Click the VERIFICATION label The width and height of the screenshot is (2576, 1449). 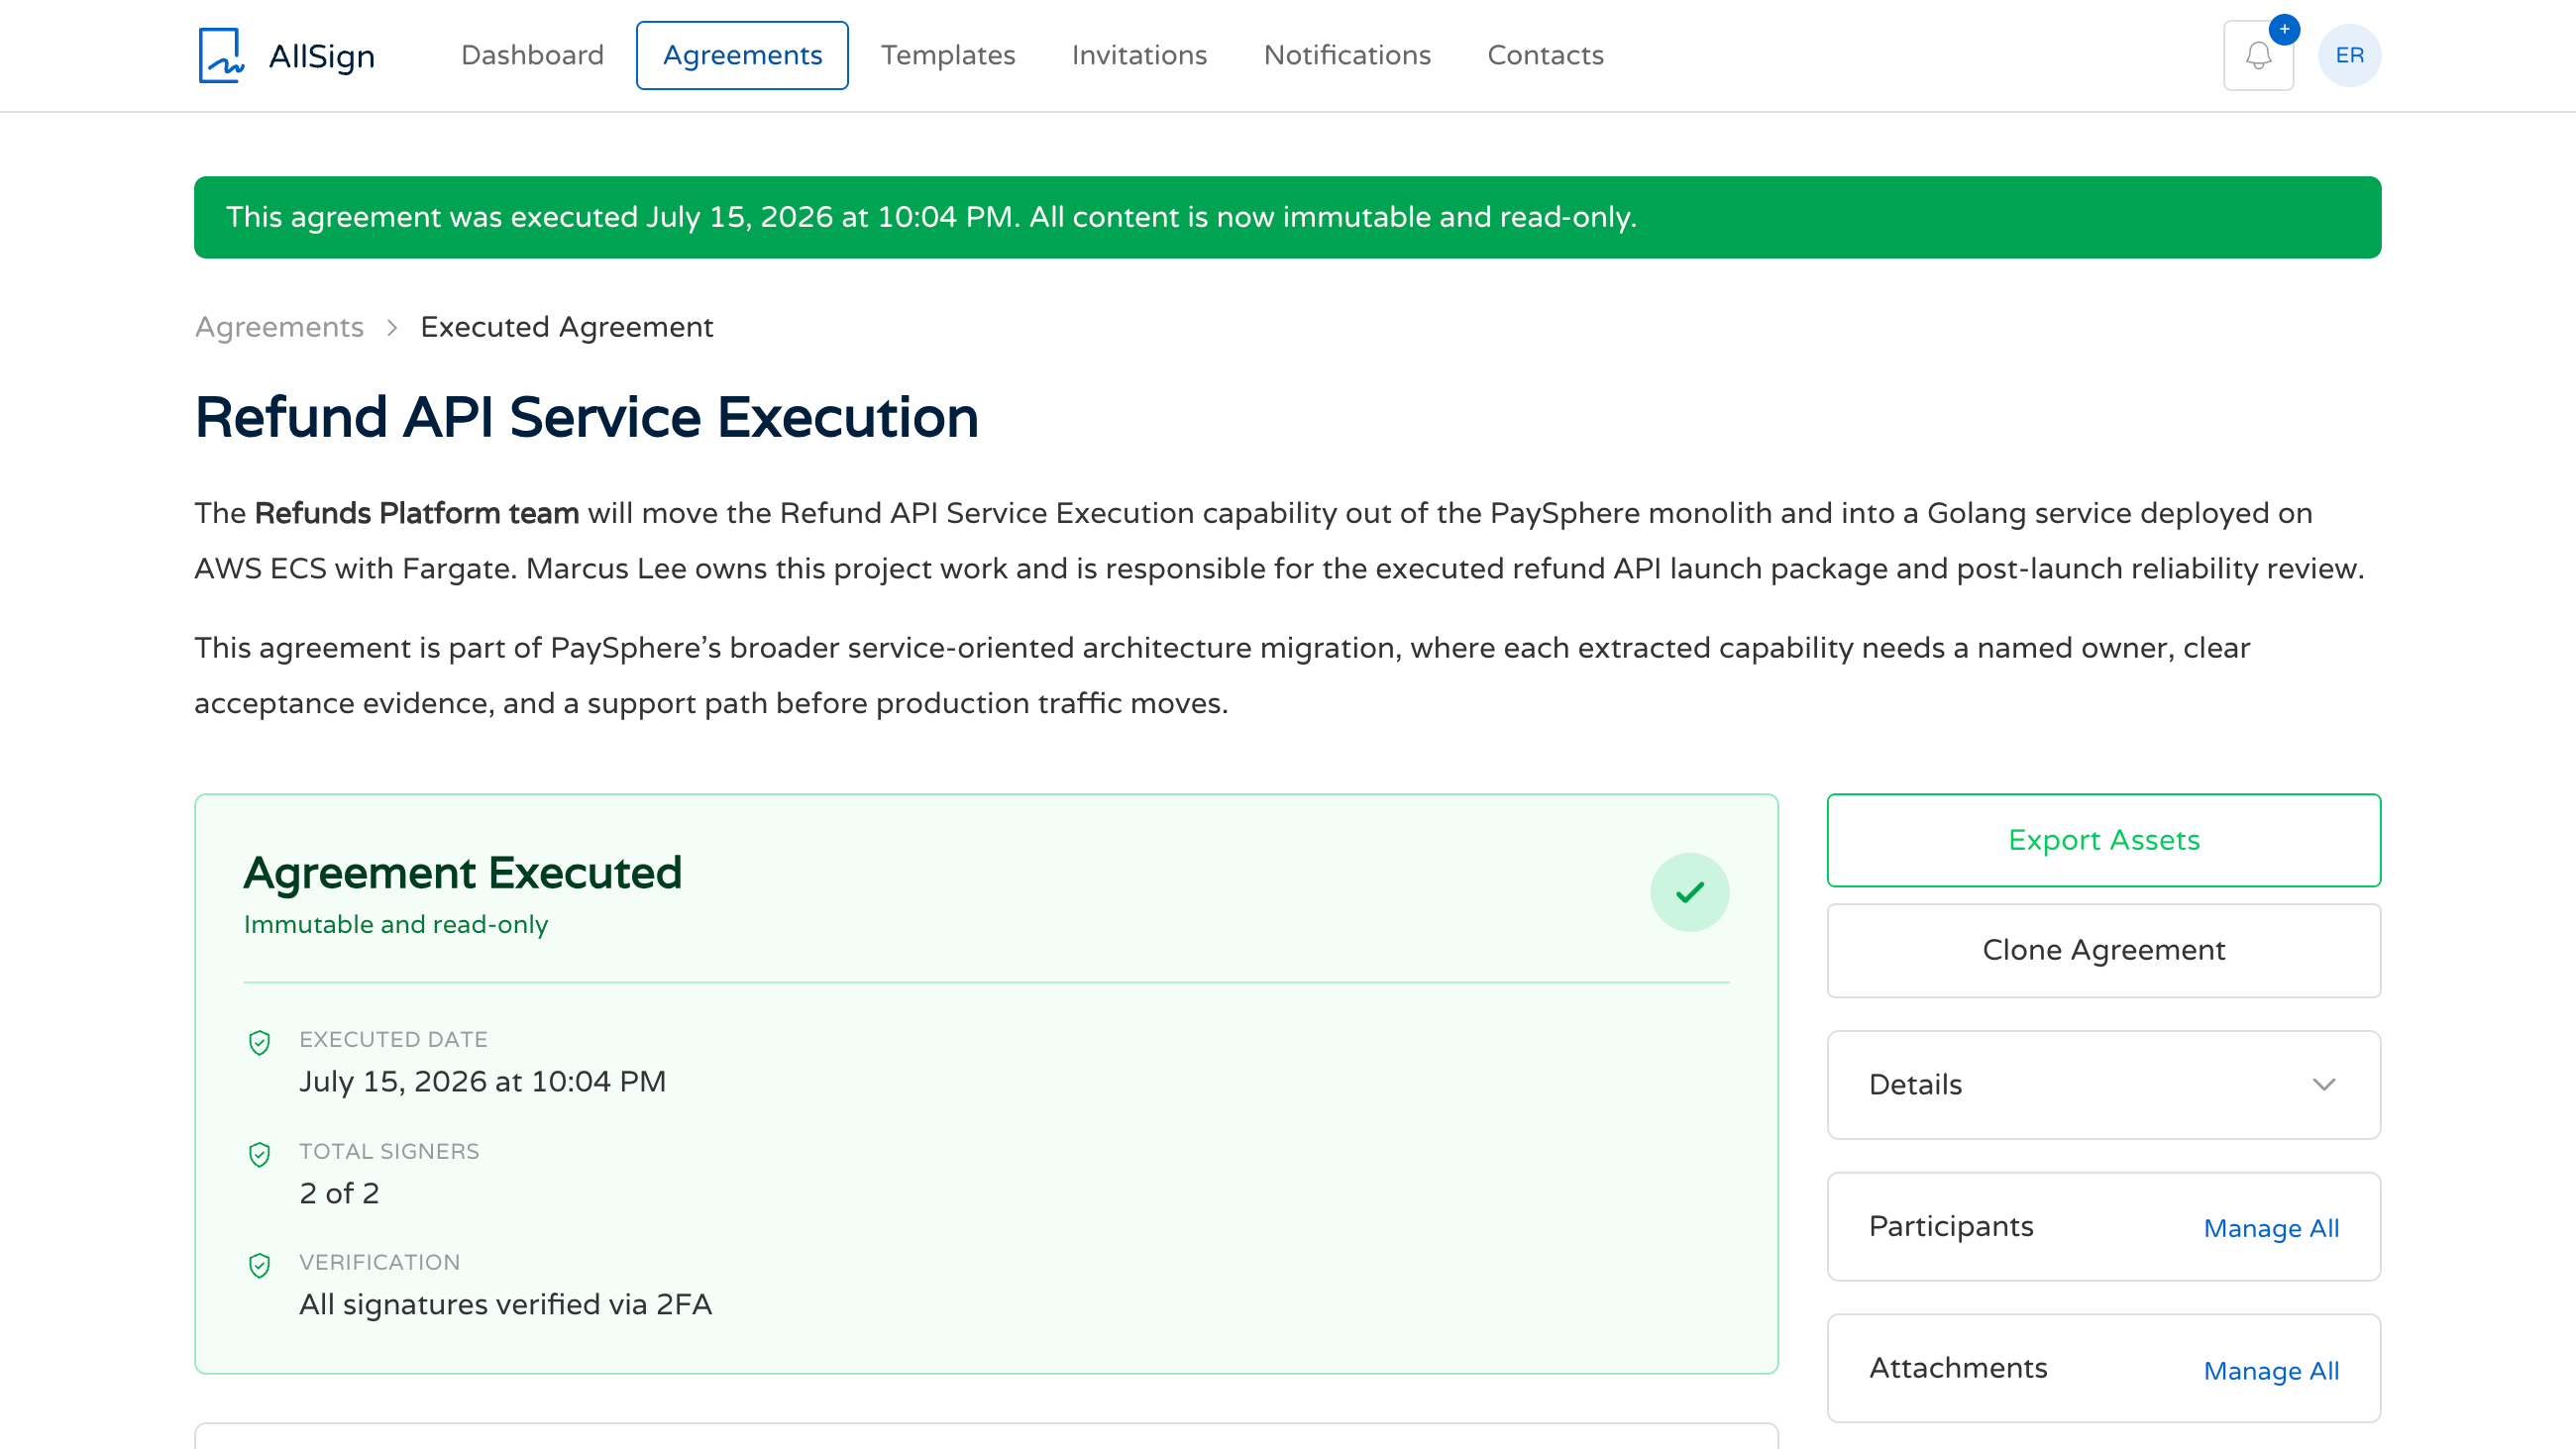pos(379,1262)
